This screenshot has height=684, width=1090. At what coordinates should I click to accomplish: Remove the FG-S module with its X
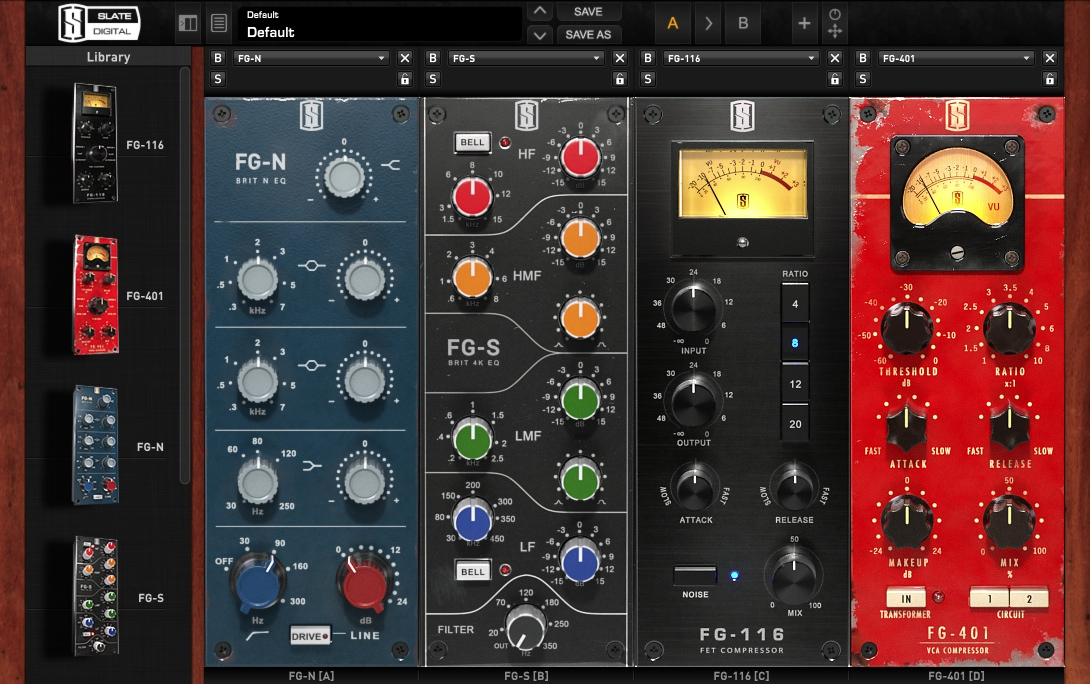coord(620,58)
